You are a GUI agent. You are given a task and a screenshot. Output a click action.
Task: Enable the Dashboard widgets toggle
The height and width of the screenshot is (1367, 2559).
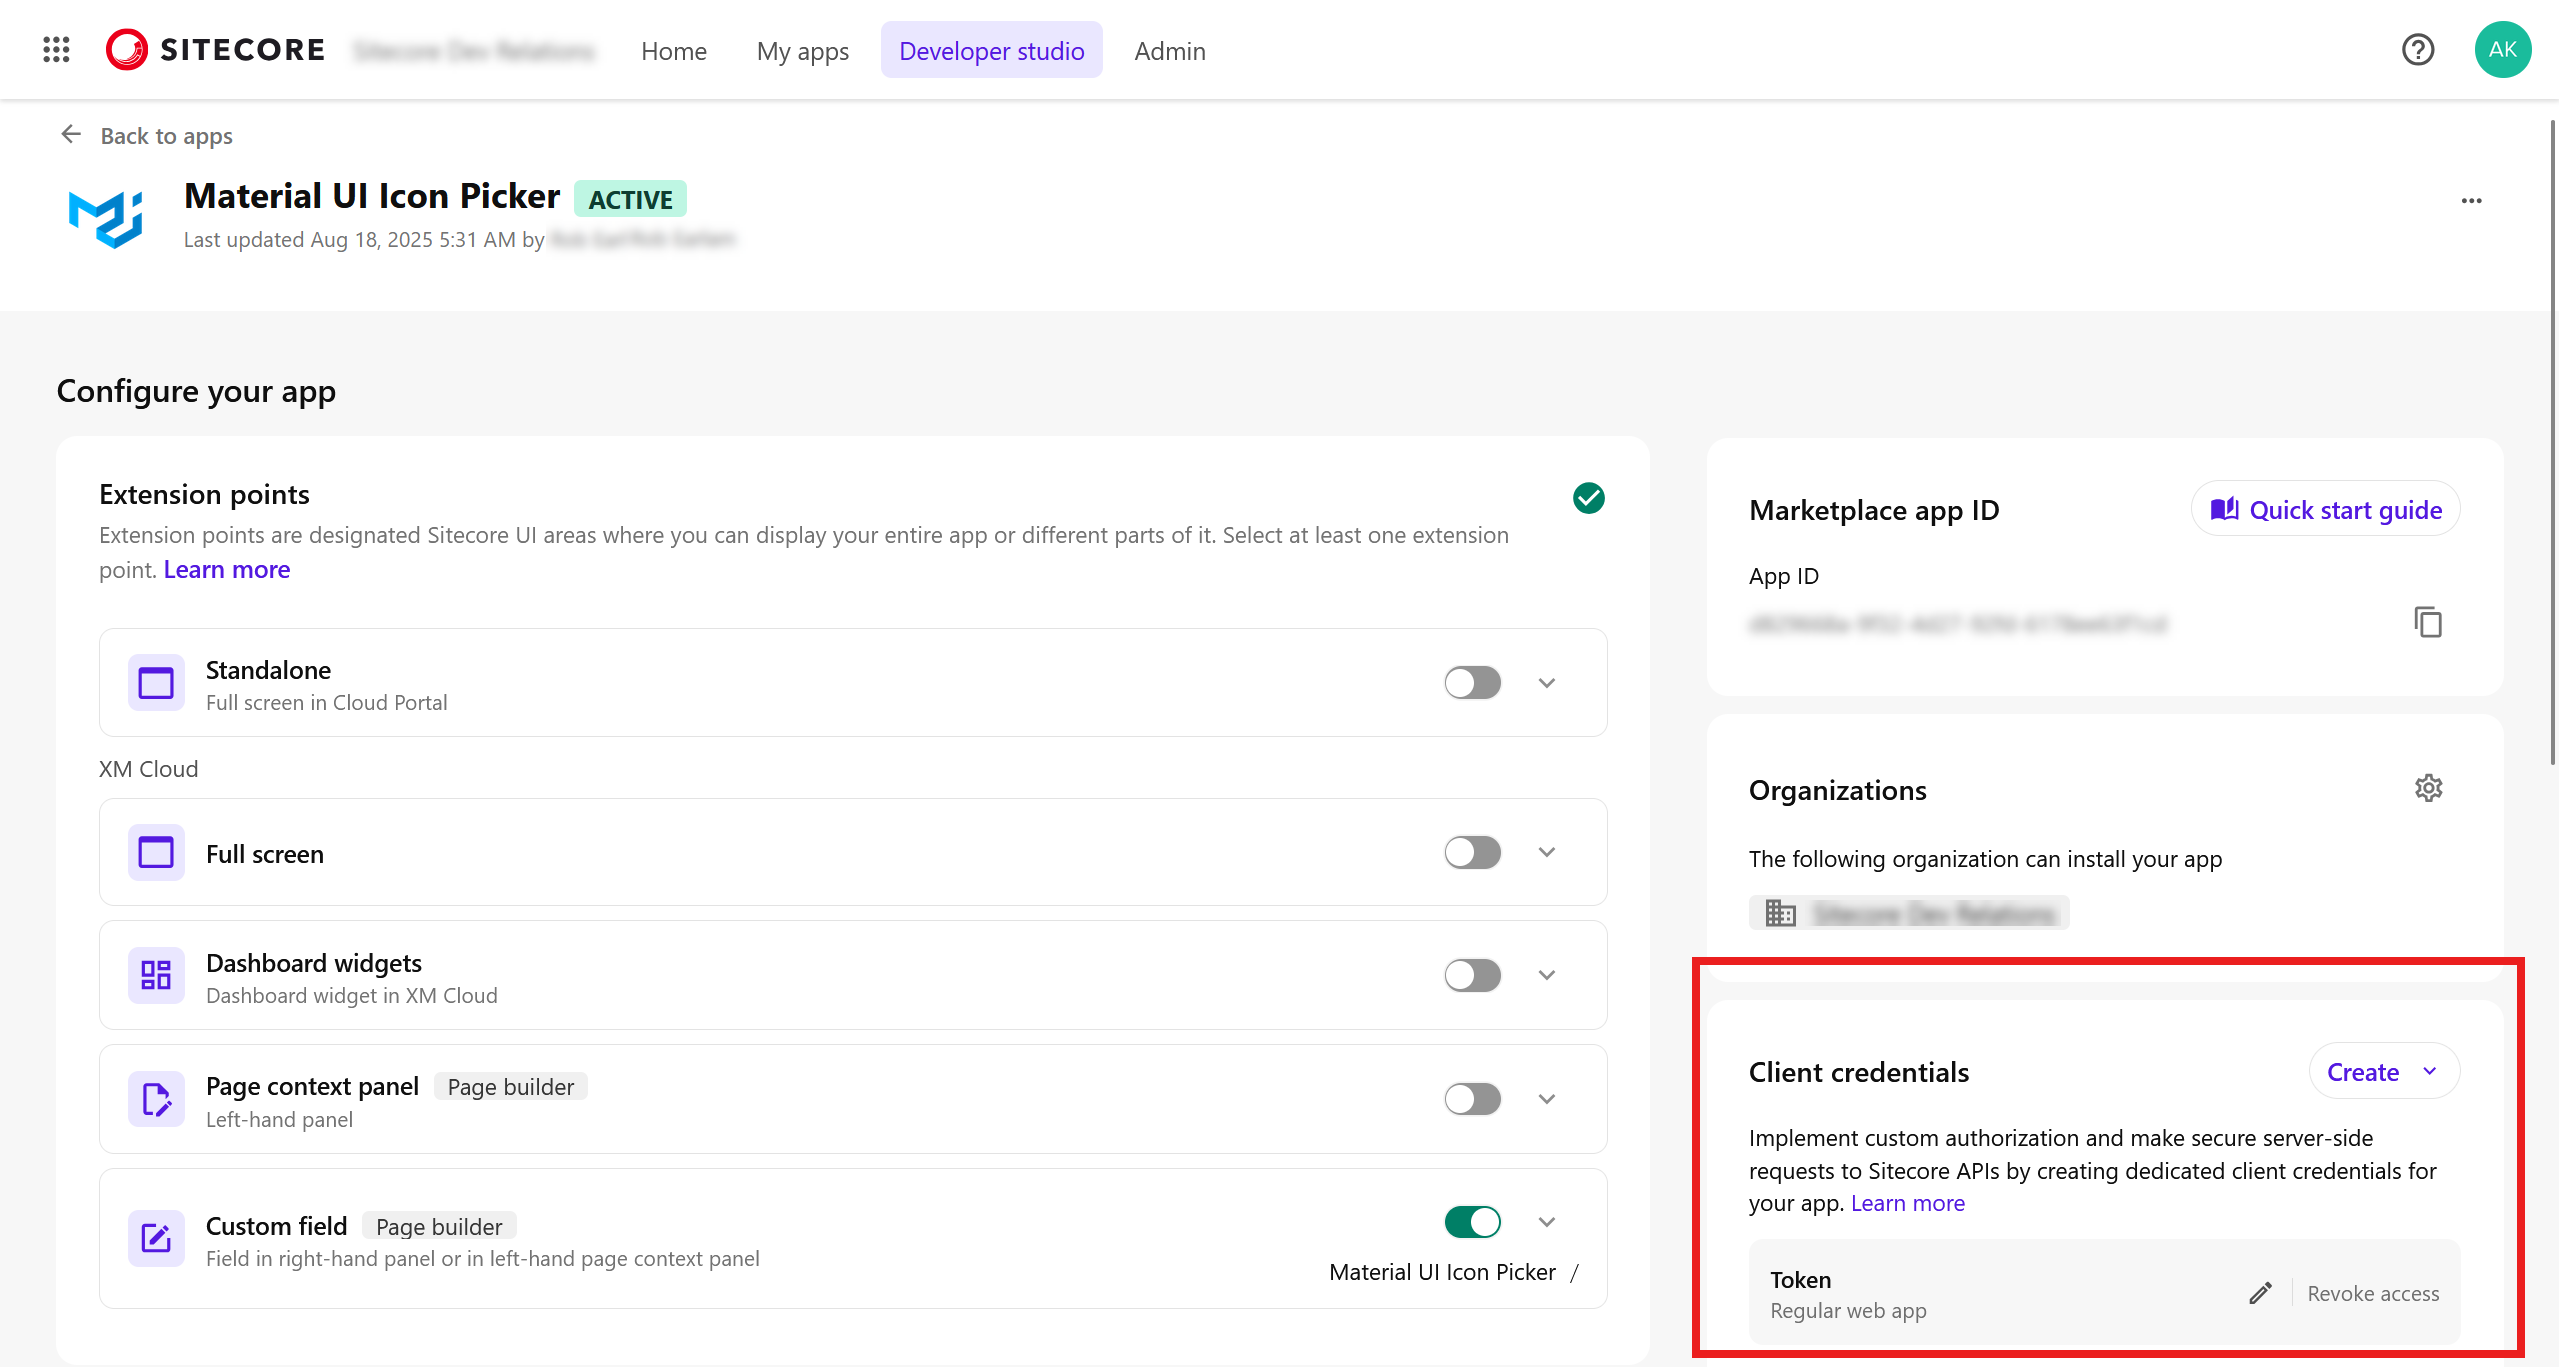(1472, 975)
